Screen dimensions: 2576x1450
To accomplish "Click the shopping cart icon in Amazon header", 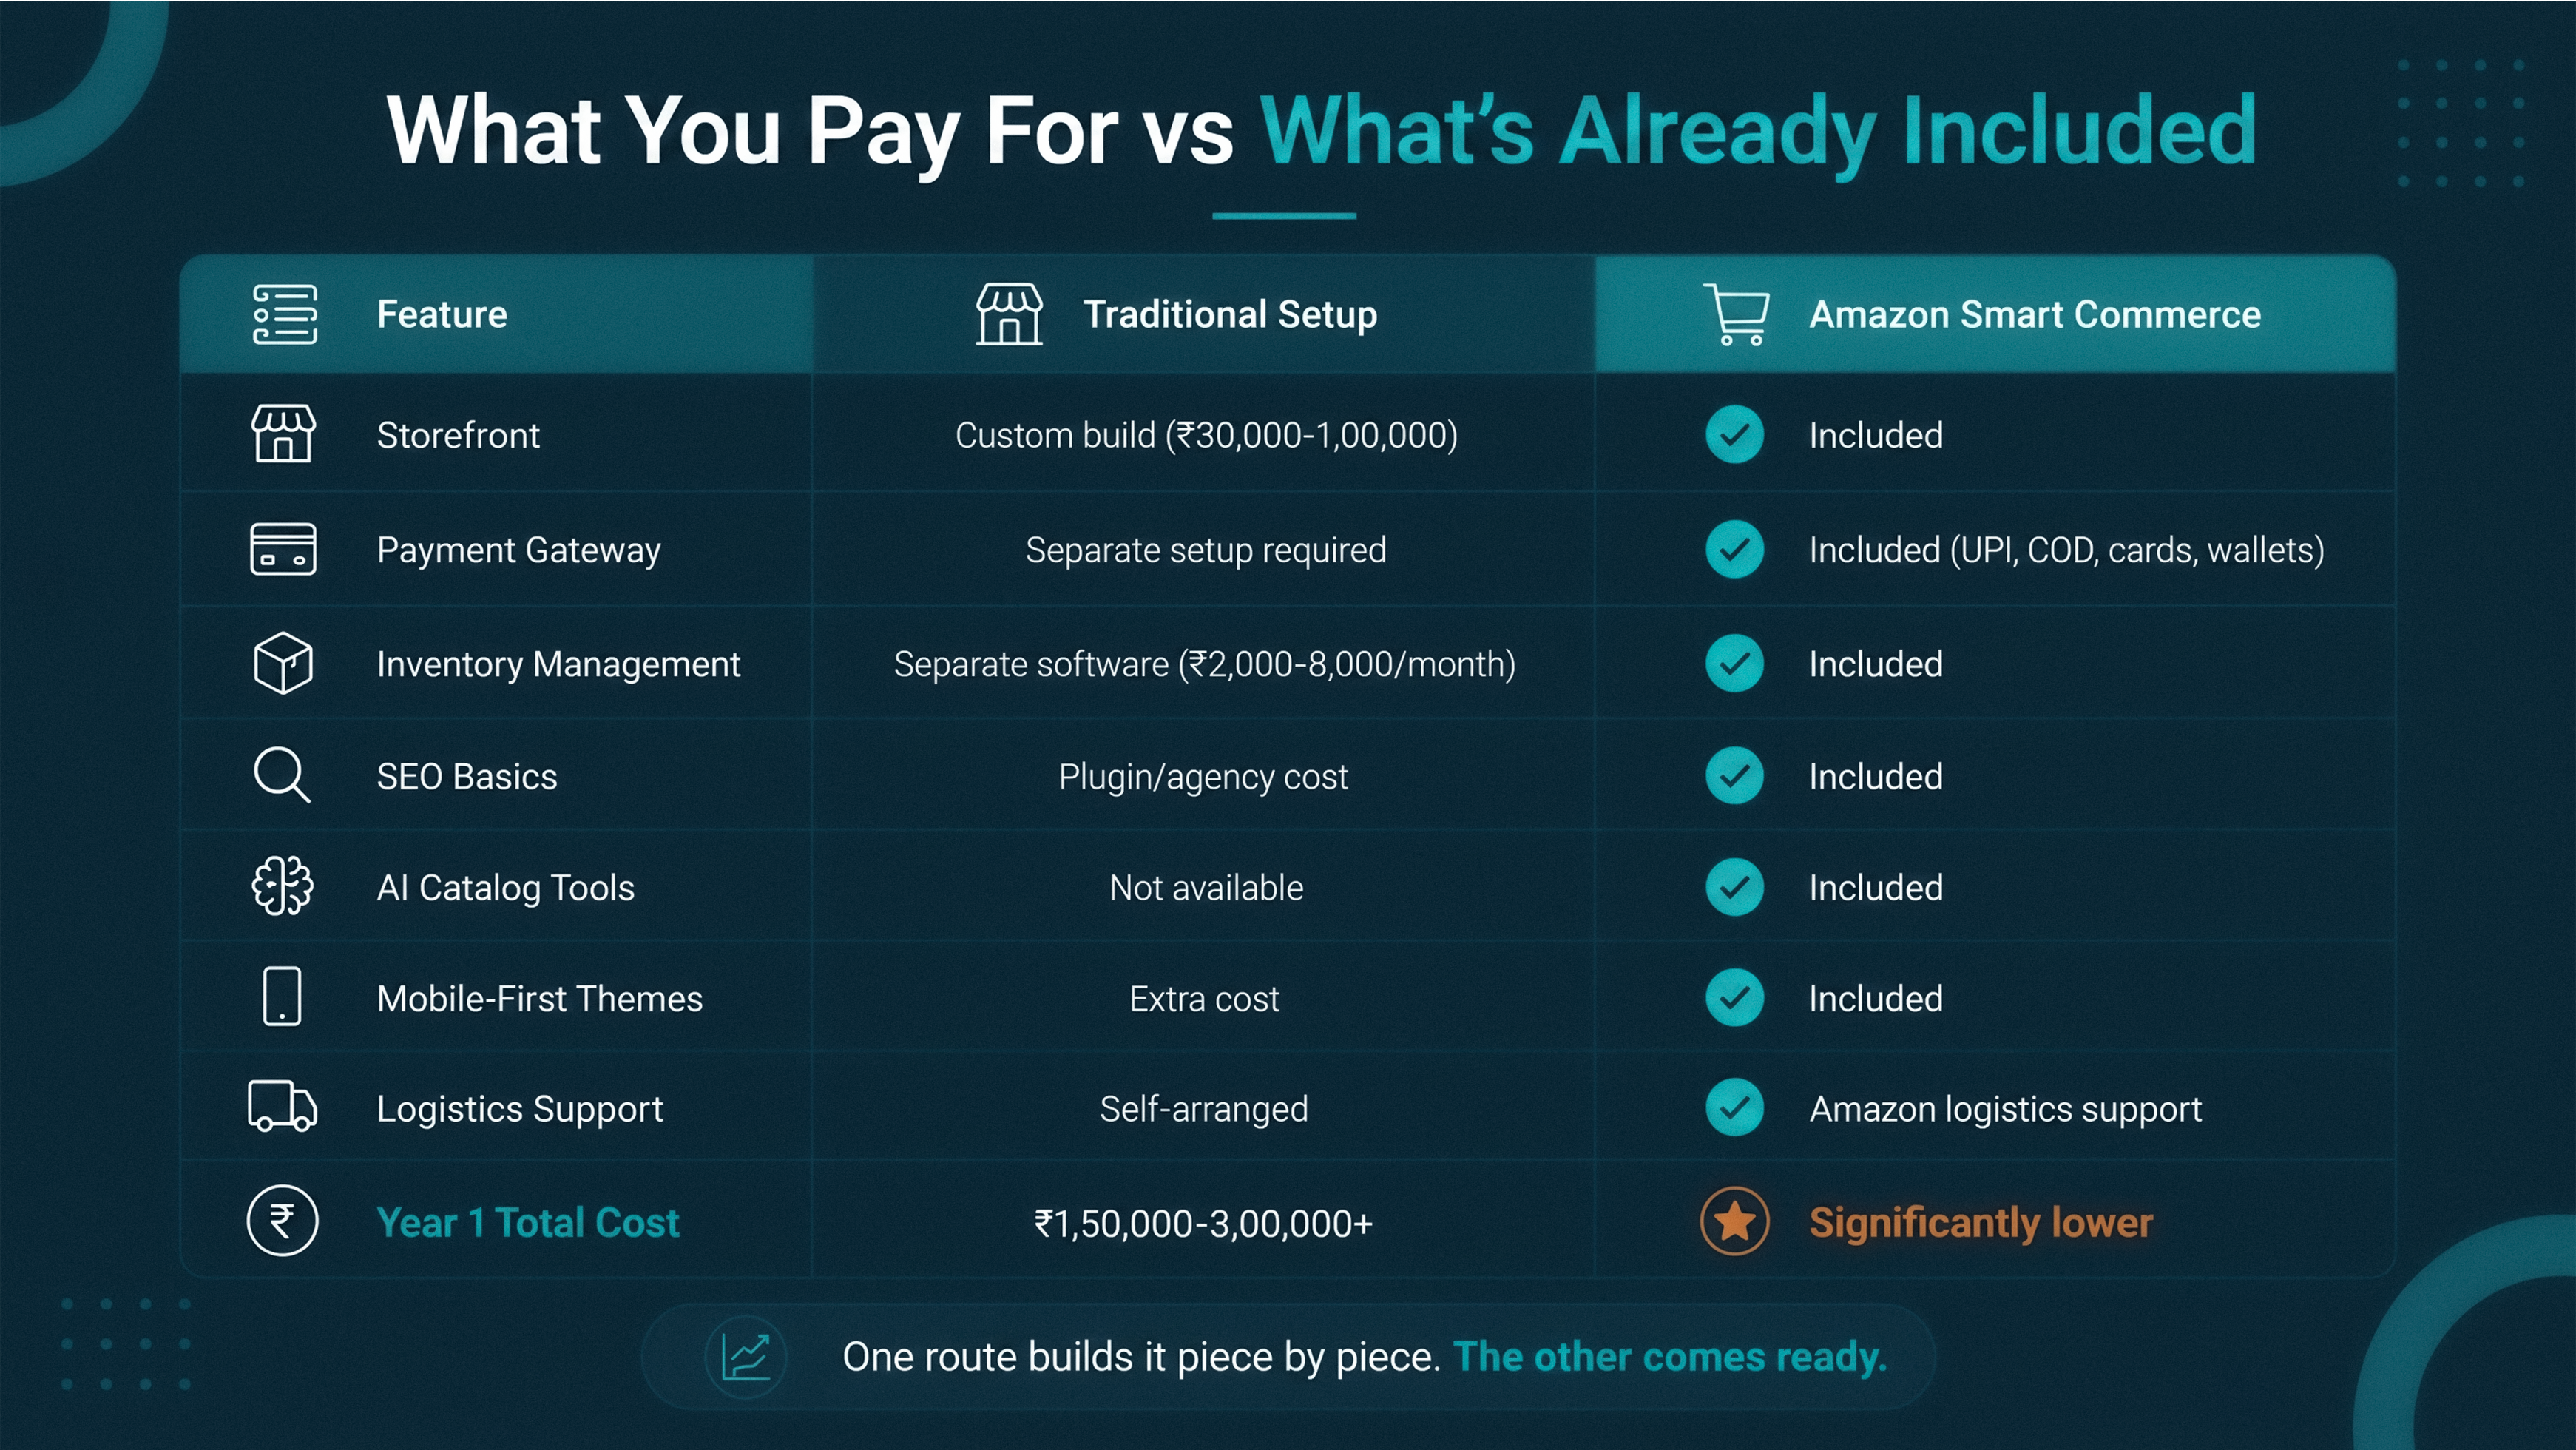I will tap(1738, 315).
